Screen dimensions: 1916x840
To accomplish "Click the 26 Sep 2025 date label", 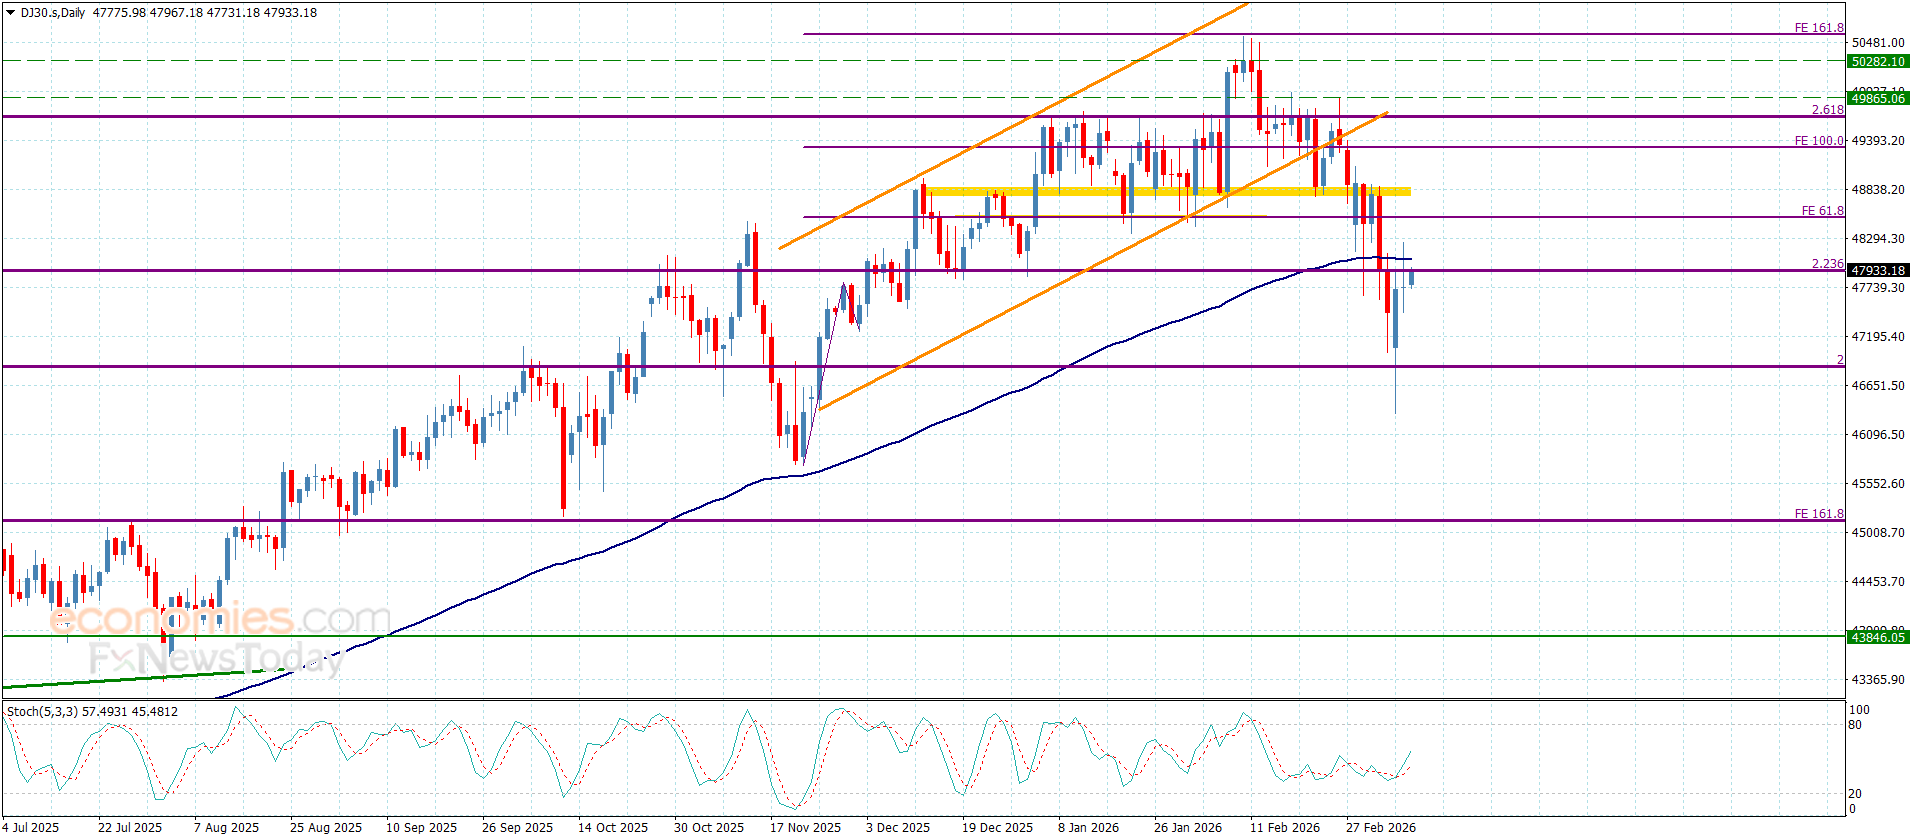I will pos(517,828).
